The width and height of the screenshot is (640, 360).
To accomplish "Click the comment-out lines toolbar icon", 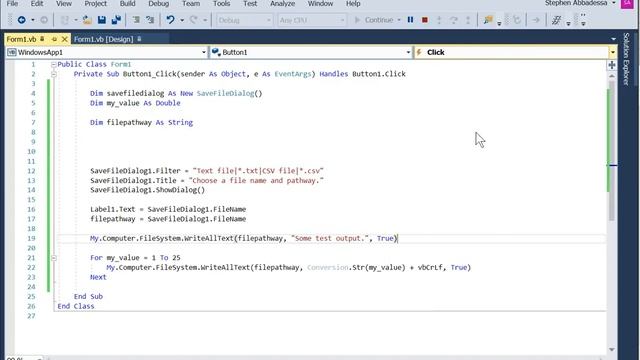I will pyautogui.click(x=136, y=20).
